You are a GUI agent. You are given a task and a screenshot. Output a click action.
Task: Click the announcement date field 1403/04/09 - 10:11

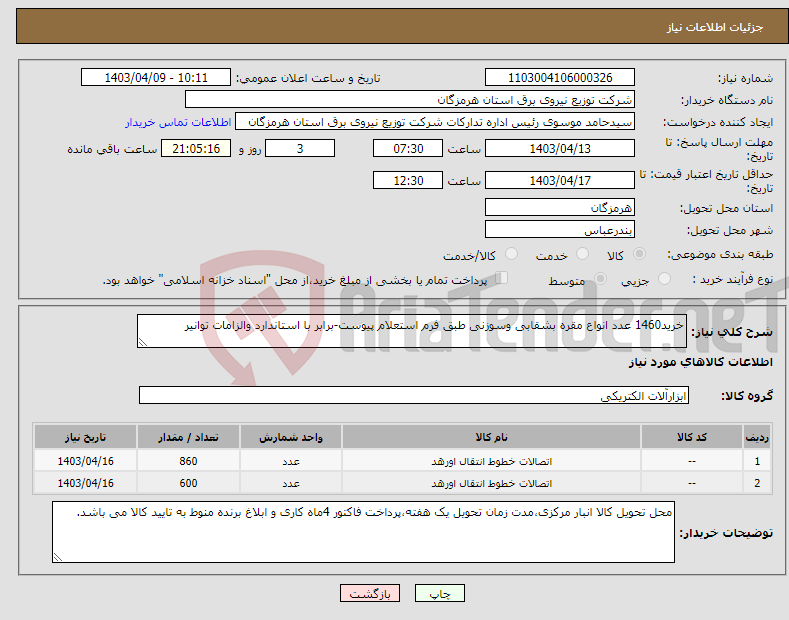(x=155, y=78)
